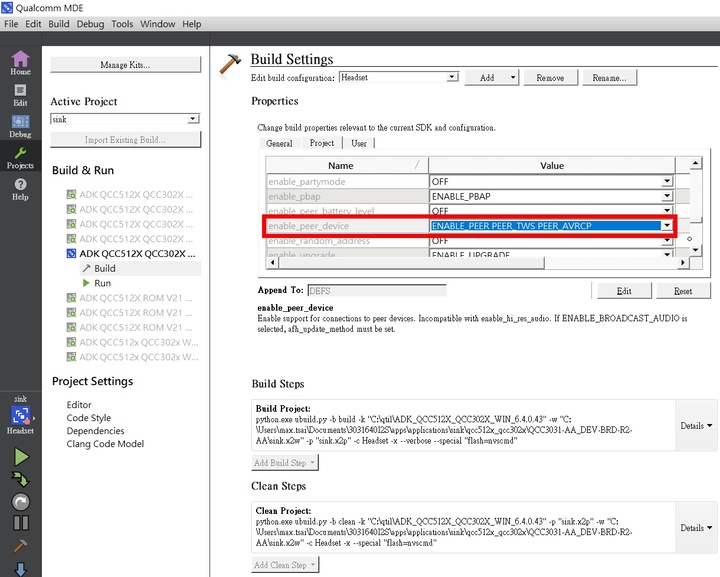Open Add Clean Step dropdown
720x577 pixels.
(x=285, y=565)
